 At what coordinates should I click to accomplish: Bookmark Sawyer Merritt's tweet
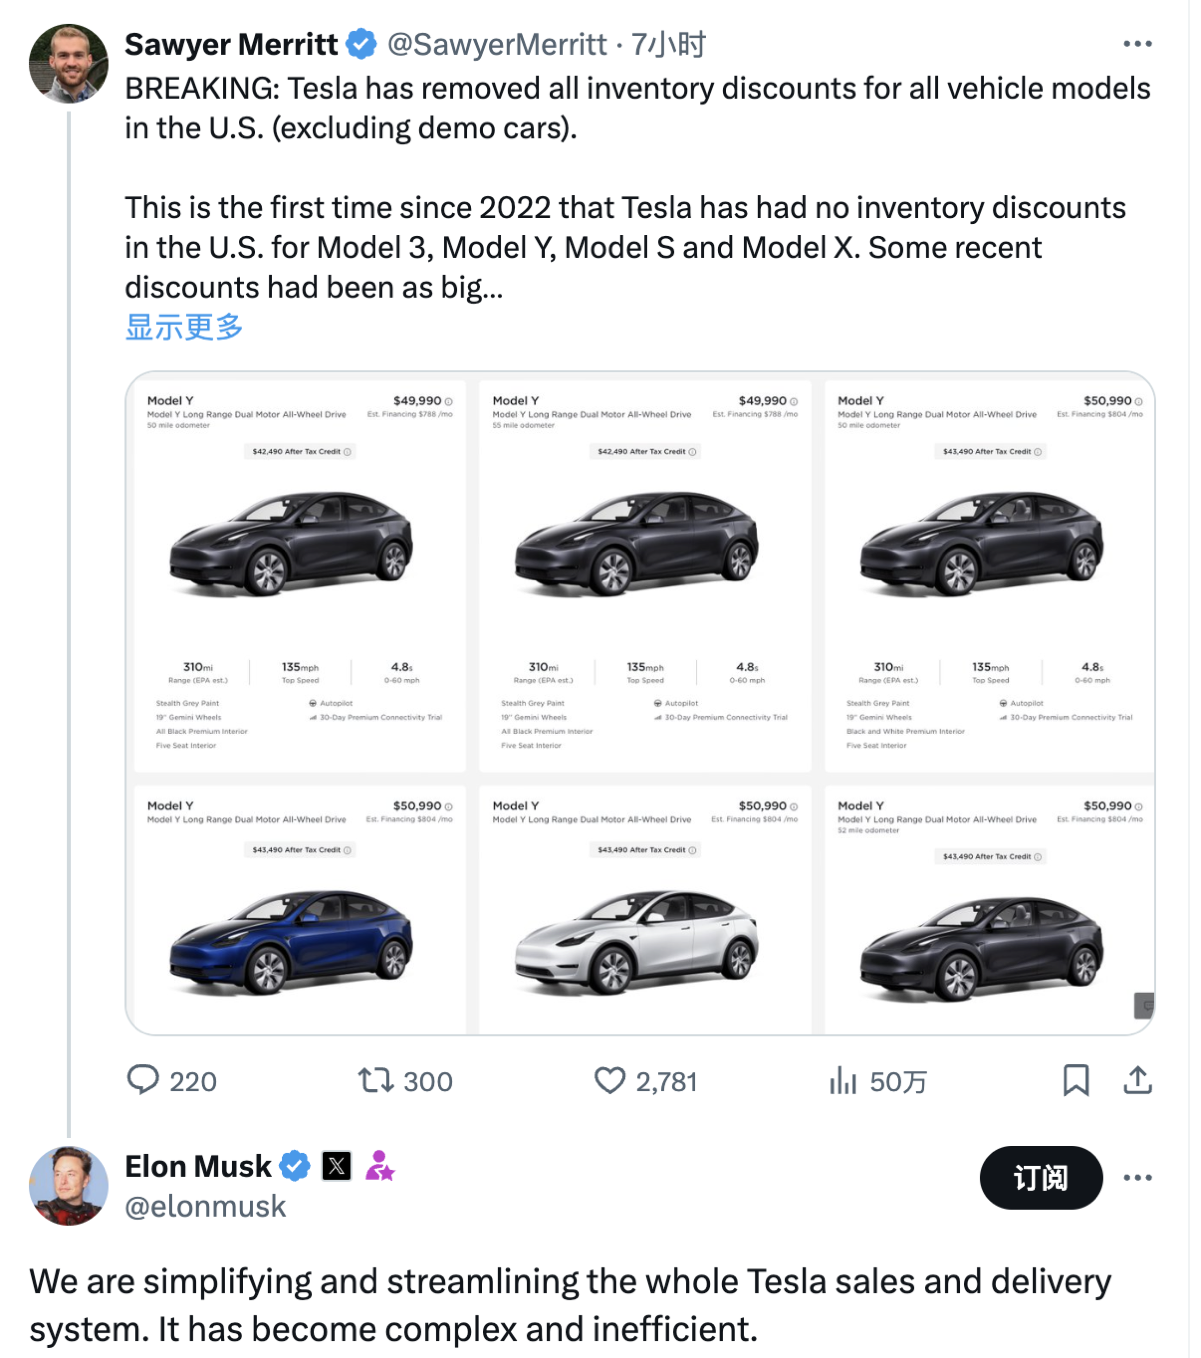[1076, 1080]
